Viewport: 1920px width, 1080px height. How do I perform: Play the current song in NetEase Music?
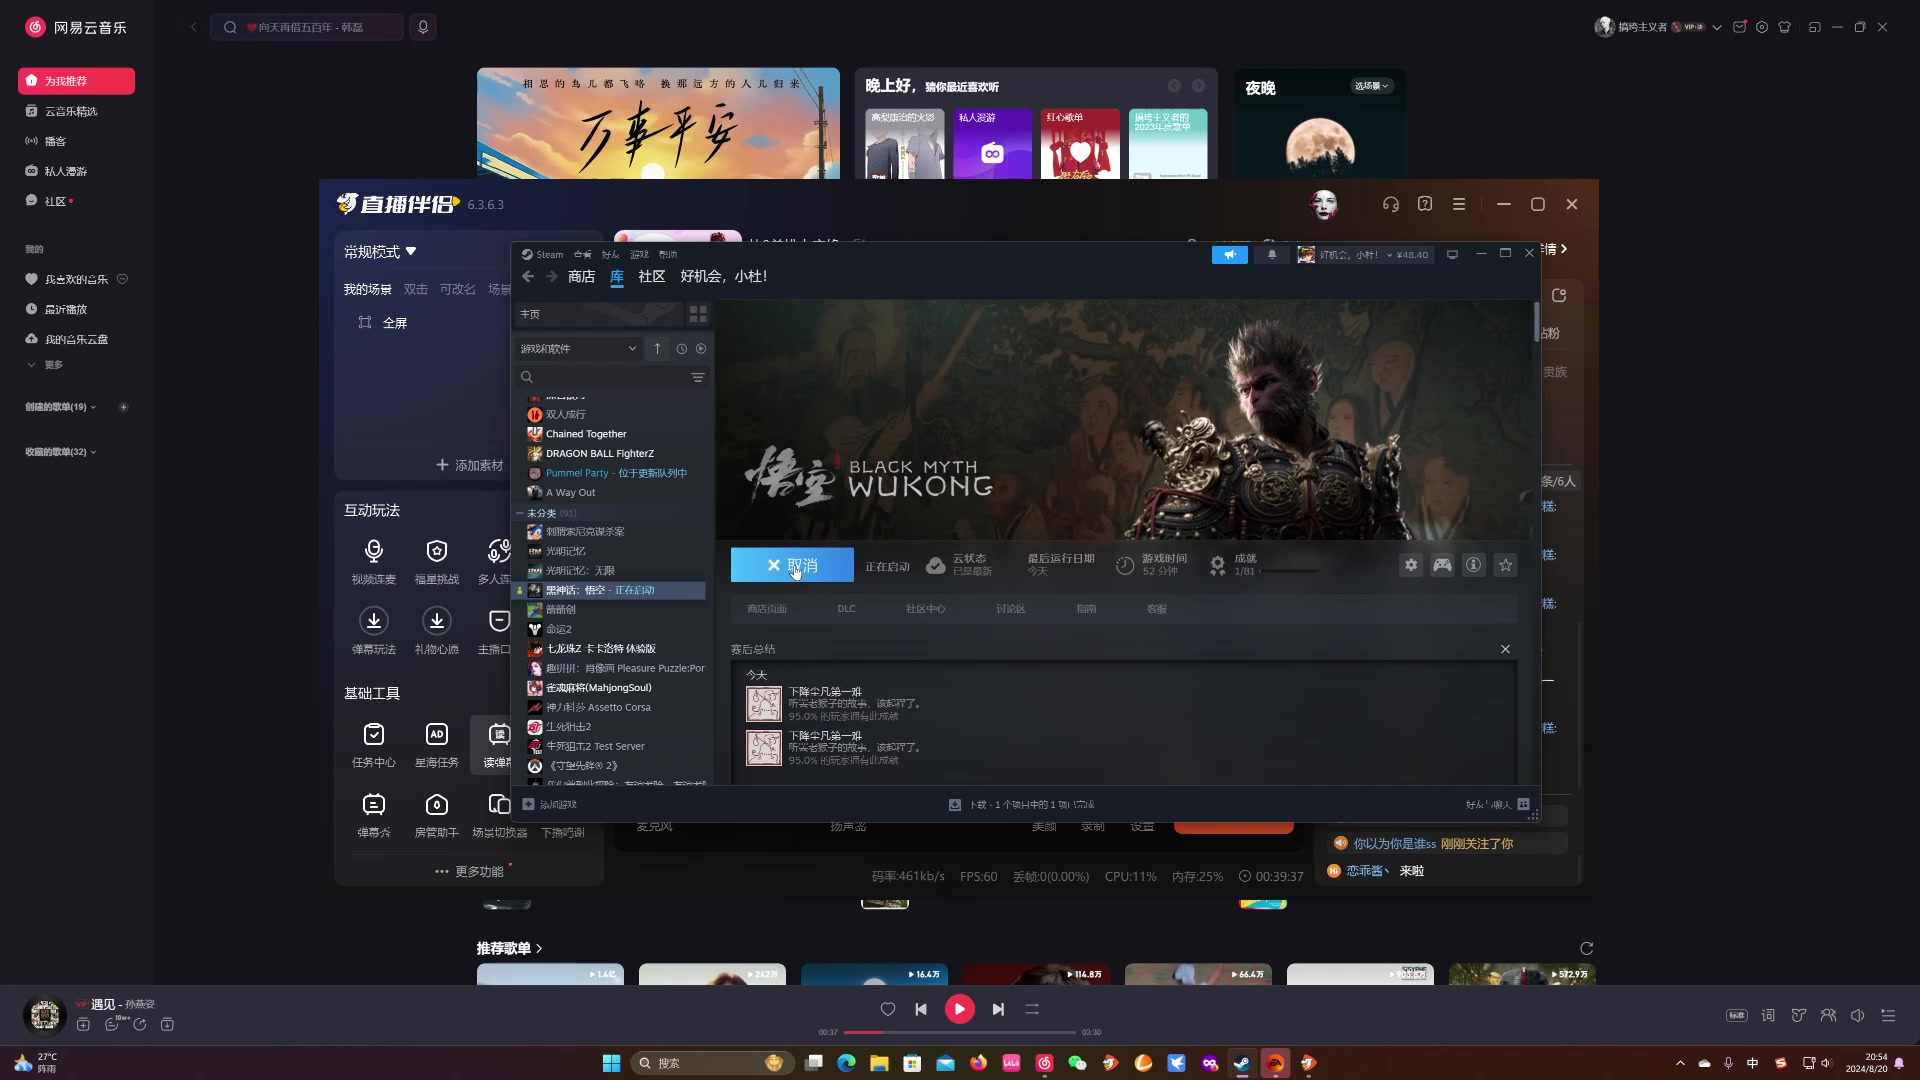pyautogui.click(x=960, y=1009)
